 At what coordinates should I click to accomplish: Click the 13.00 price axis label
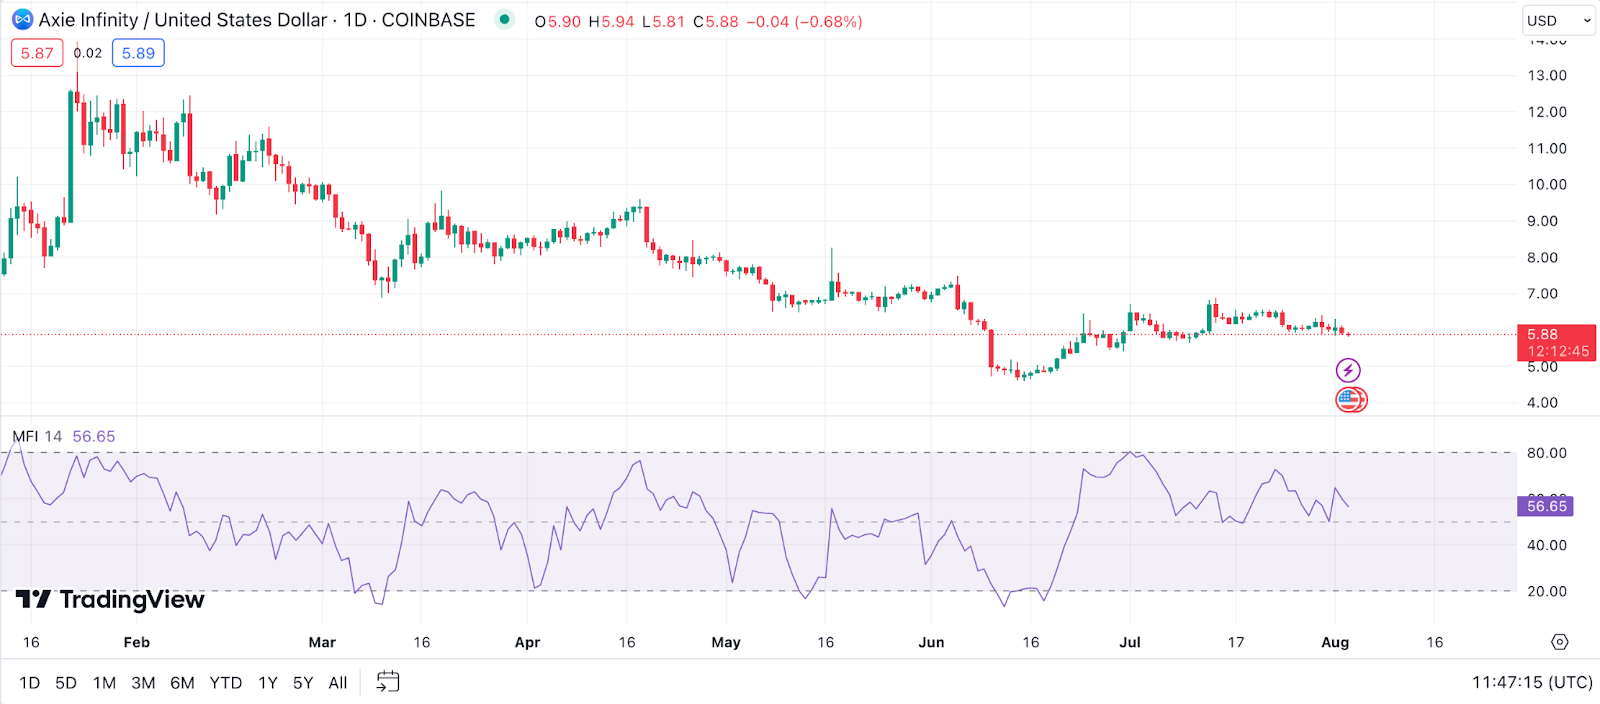1547,75
